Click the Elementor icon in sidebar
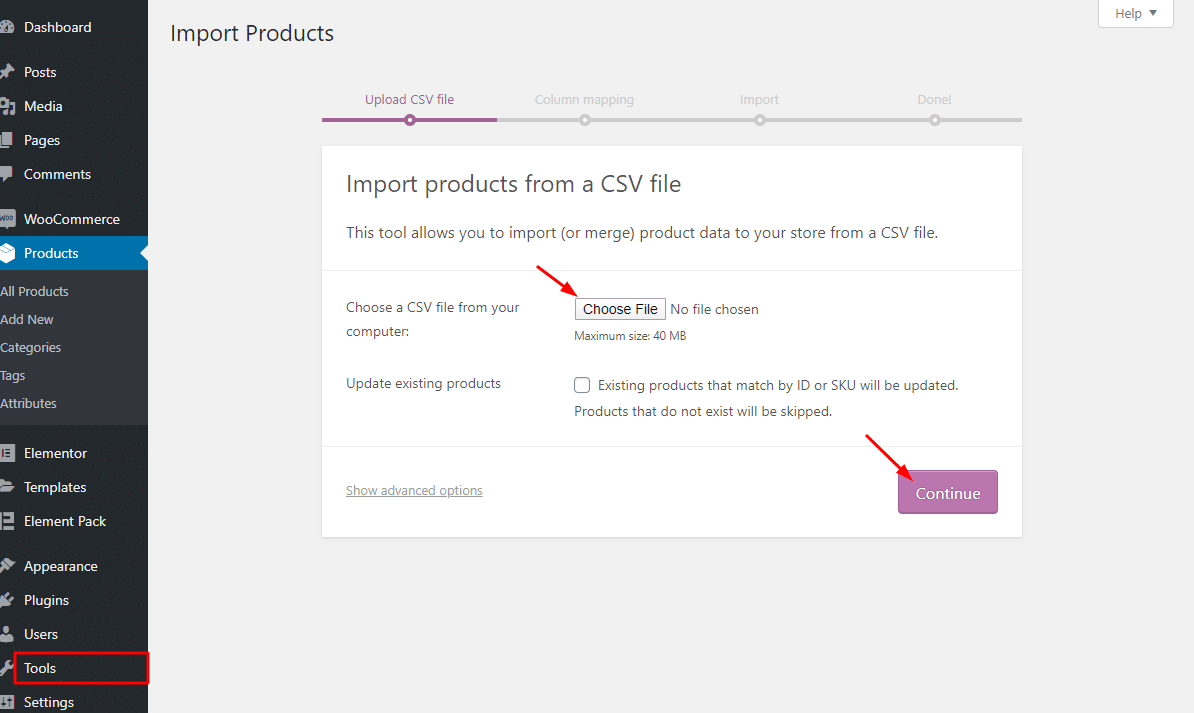This screenshot has width=1194, height=713. click(6, 453)
